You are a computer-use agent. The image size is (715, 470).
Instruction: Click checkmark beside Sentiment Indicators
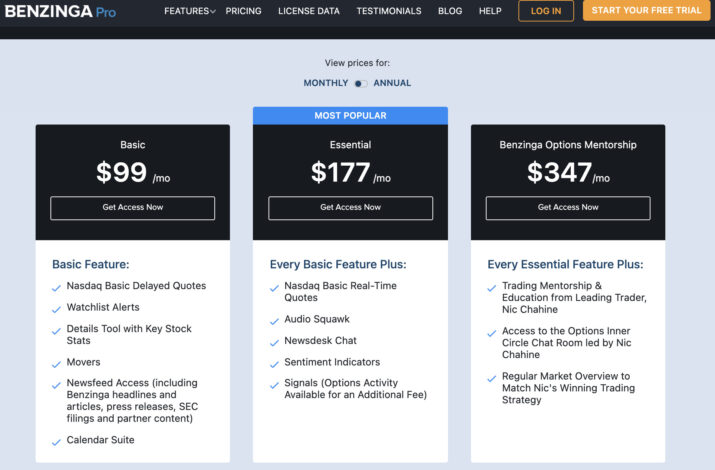pos(274,364)
